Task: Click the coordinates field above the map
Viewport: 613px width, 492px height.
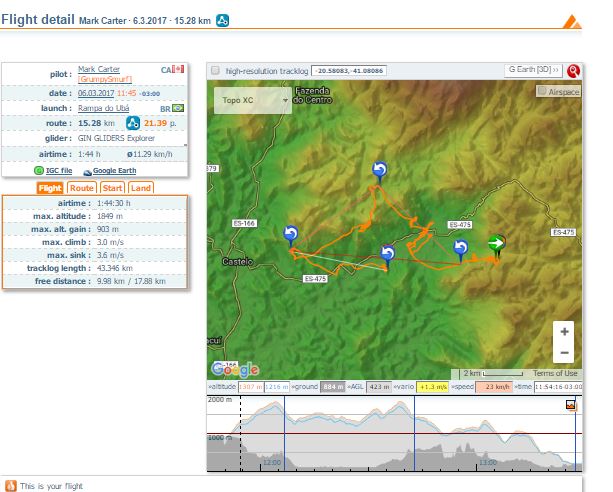Action: tap(349, 71)
